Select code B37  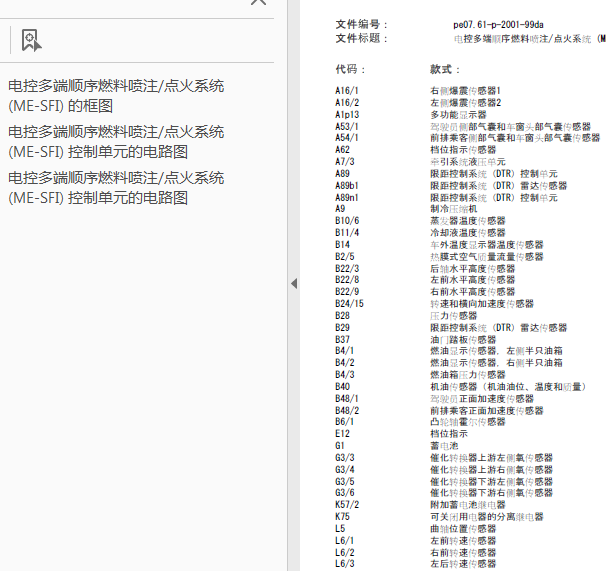tap(342, 339)
